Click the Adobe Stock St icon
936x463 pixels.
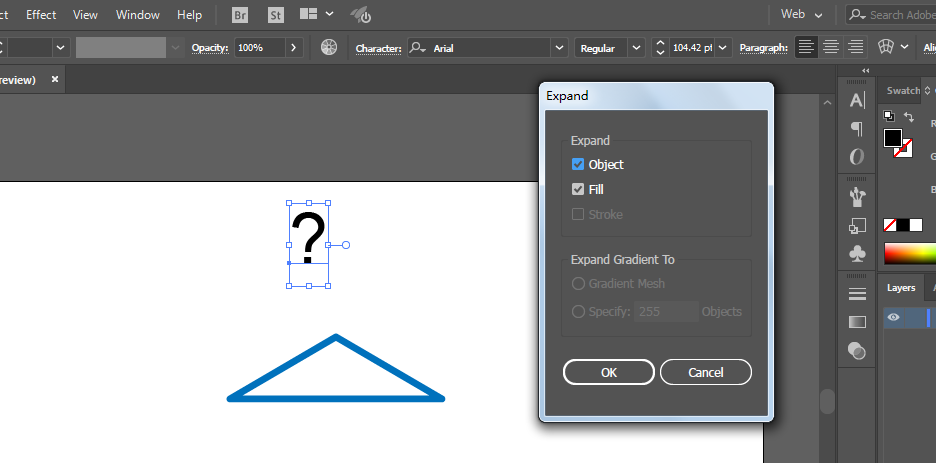275,15
